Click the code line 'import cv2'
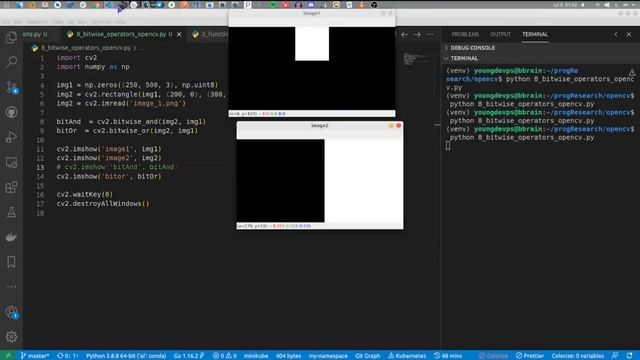The width and height of the screenshot is (640, 360). 77,58
